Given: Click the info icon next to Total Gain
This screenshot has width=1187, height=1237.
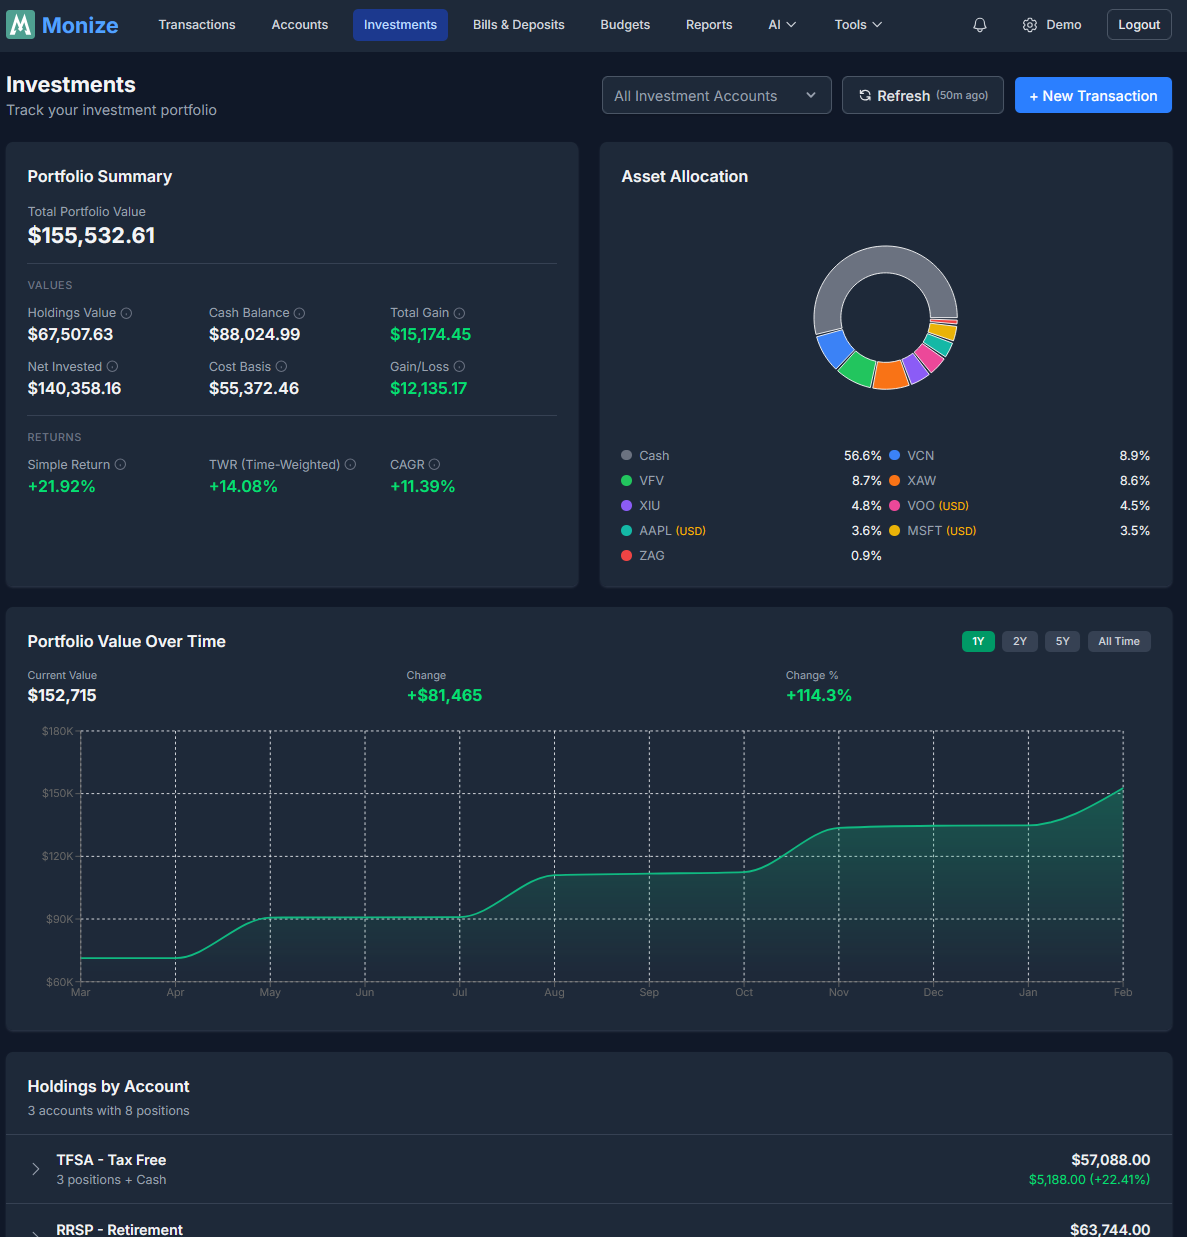Looking at the screenshot, I should pyautogui.click(x=459, y=313).
